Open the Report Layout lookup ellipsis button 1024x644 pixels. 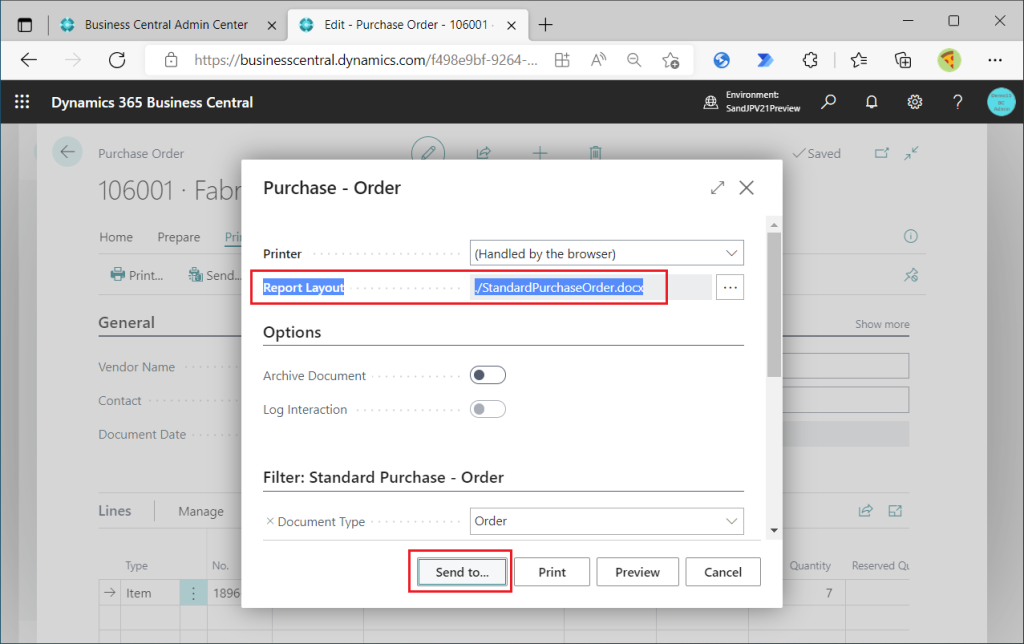click(730, 287)
